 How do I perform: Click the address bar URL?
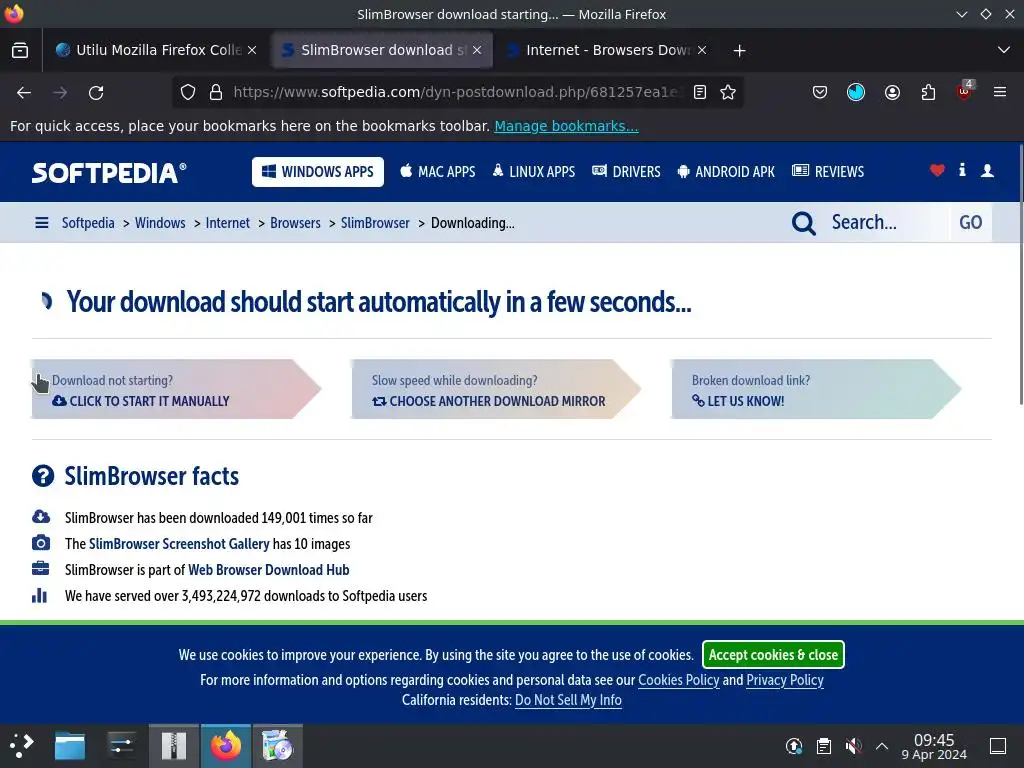coord(455,93)
